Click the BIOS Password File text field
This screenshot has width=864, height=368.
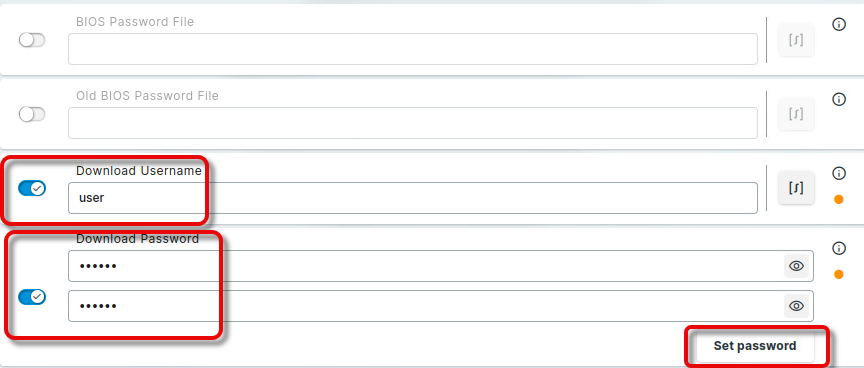(x=413, y=48)
